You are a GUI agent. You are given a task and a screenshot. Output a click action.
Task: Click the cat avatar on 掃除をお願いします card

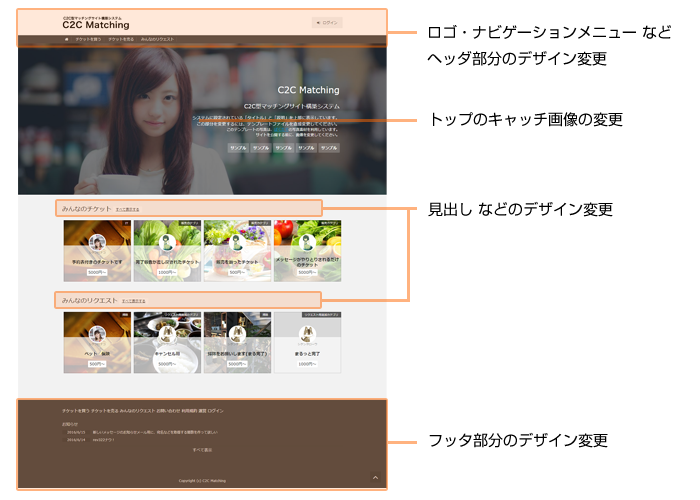pos(238,334)
